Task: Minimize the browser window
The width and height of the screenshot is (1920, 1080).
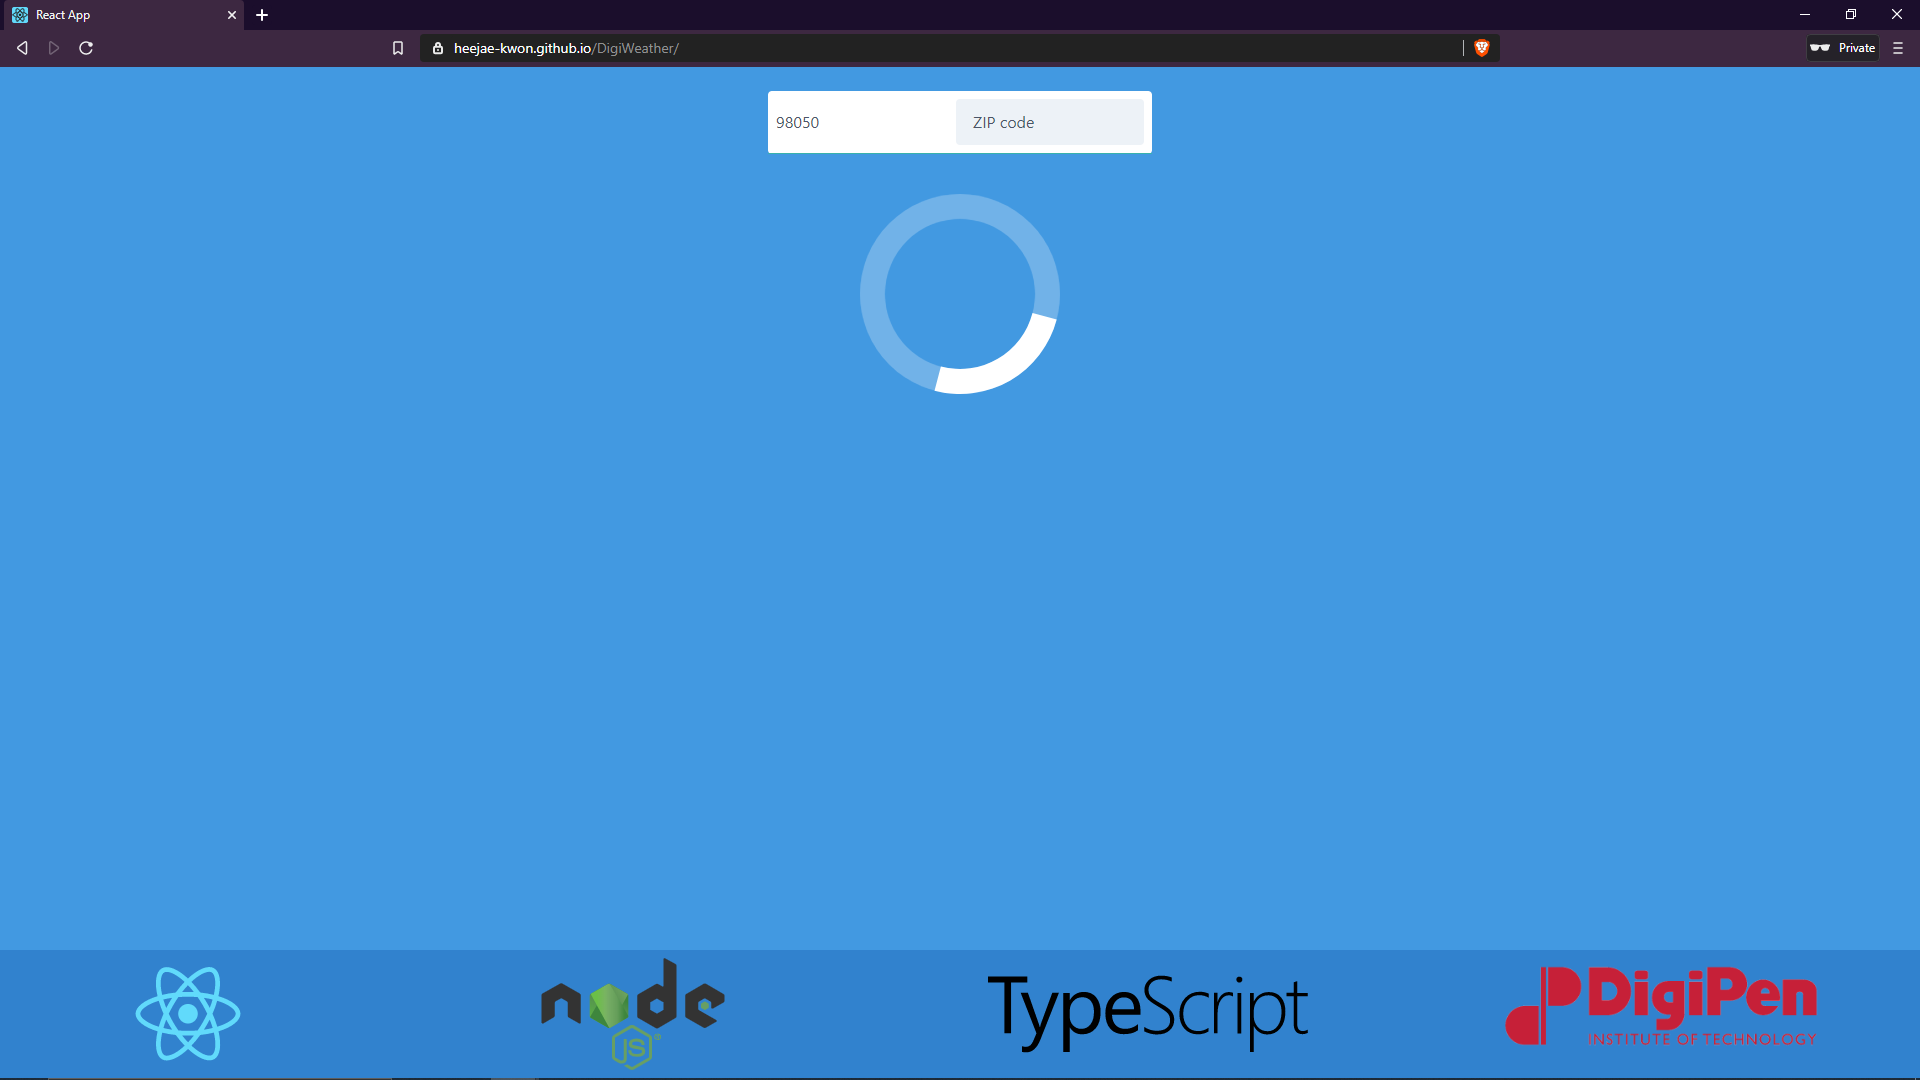Action: (1805, 15)
